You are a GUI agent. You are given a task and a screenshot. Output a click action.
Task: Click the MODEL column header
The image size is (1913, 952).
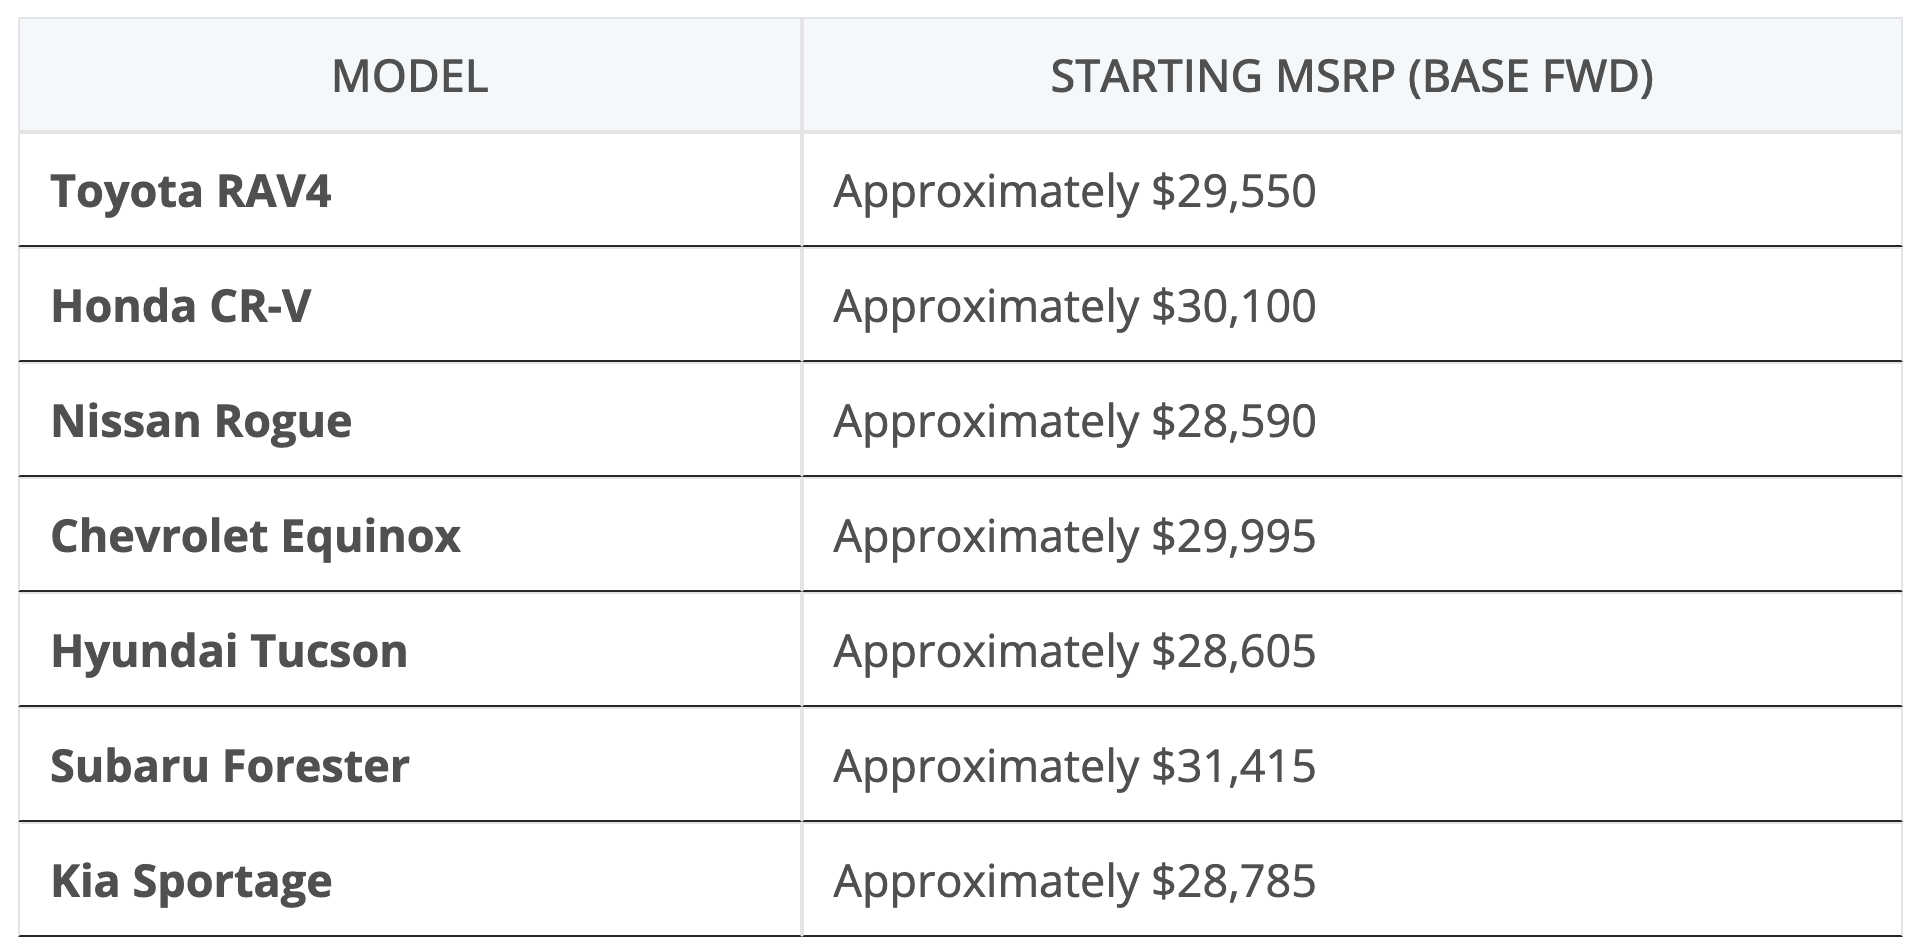coord(409,77)
